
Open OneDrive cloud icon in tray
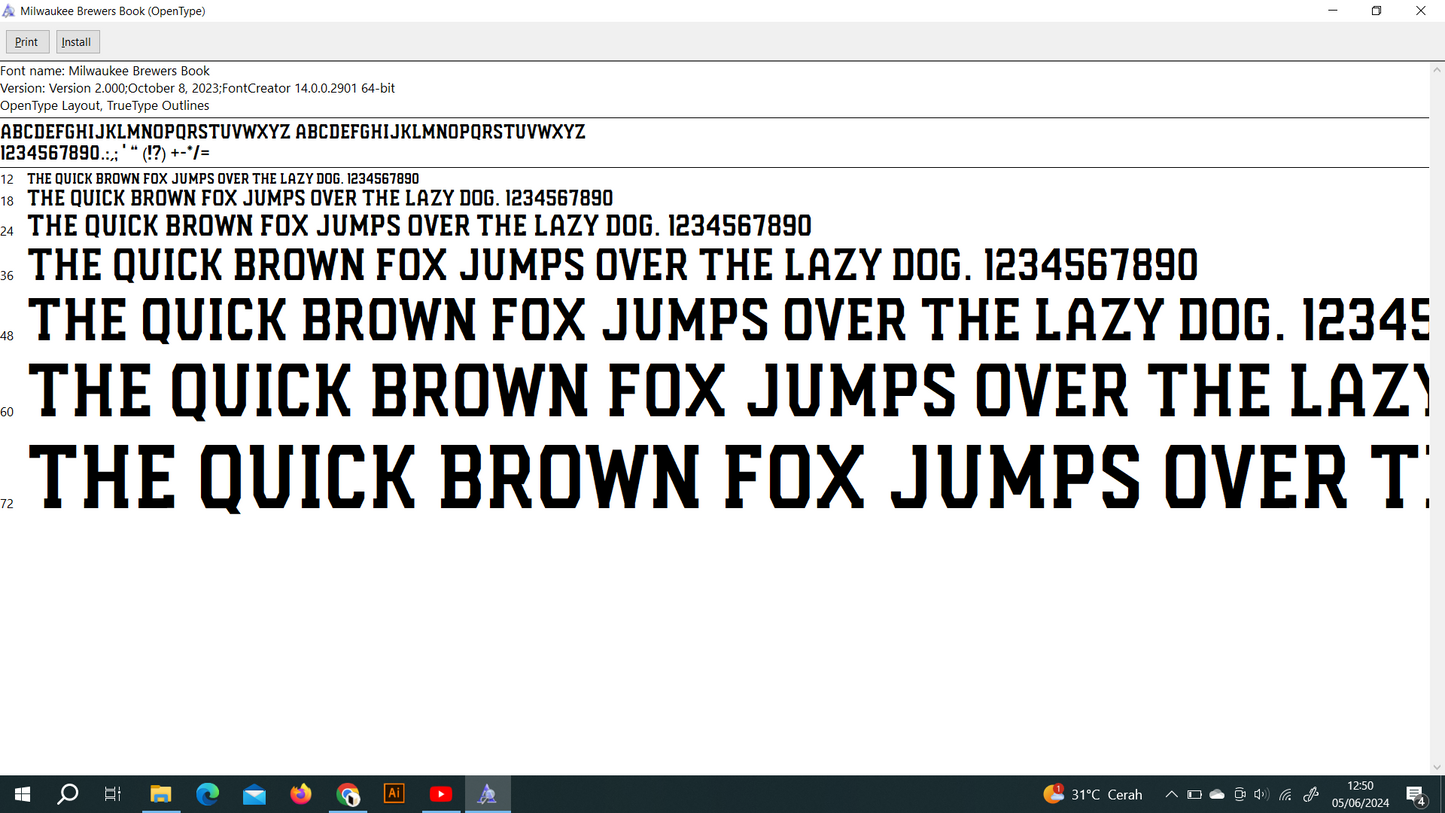[x=1217, y=795]
